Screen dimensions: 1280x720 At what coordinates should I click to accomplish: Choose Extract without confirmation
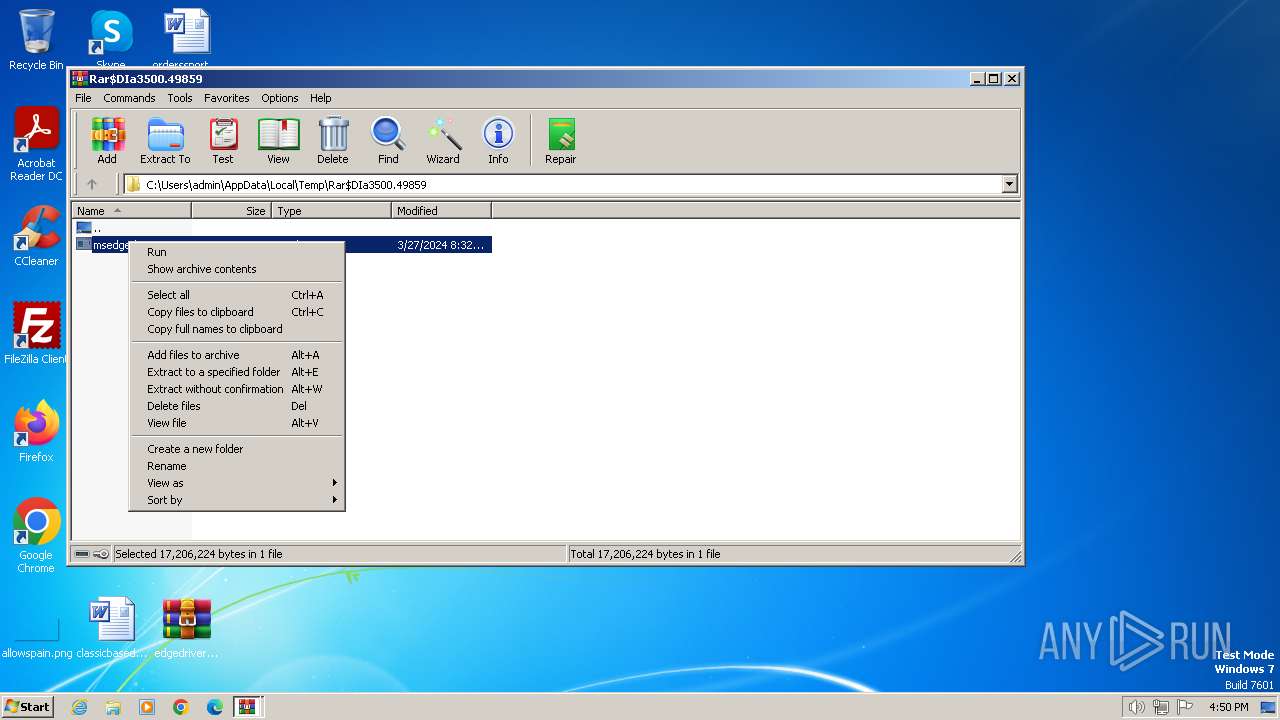click(x=238, y=389)
